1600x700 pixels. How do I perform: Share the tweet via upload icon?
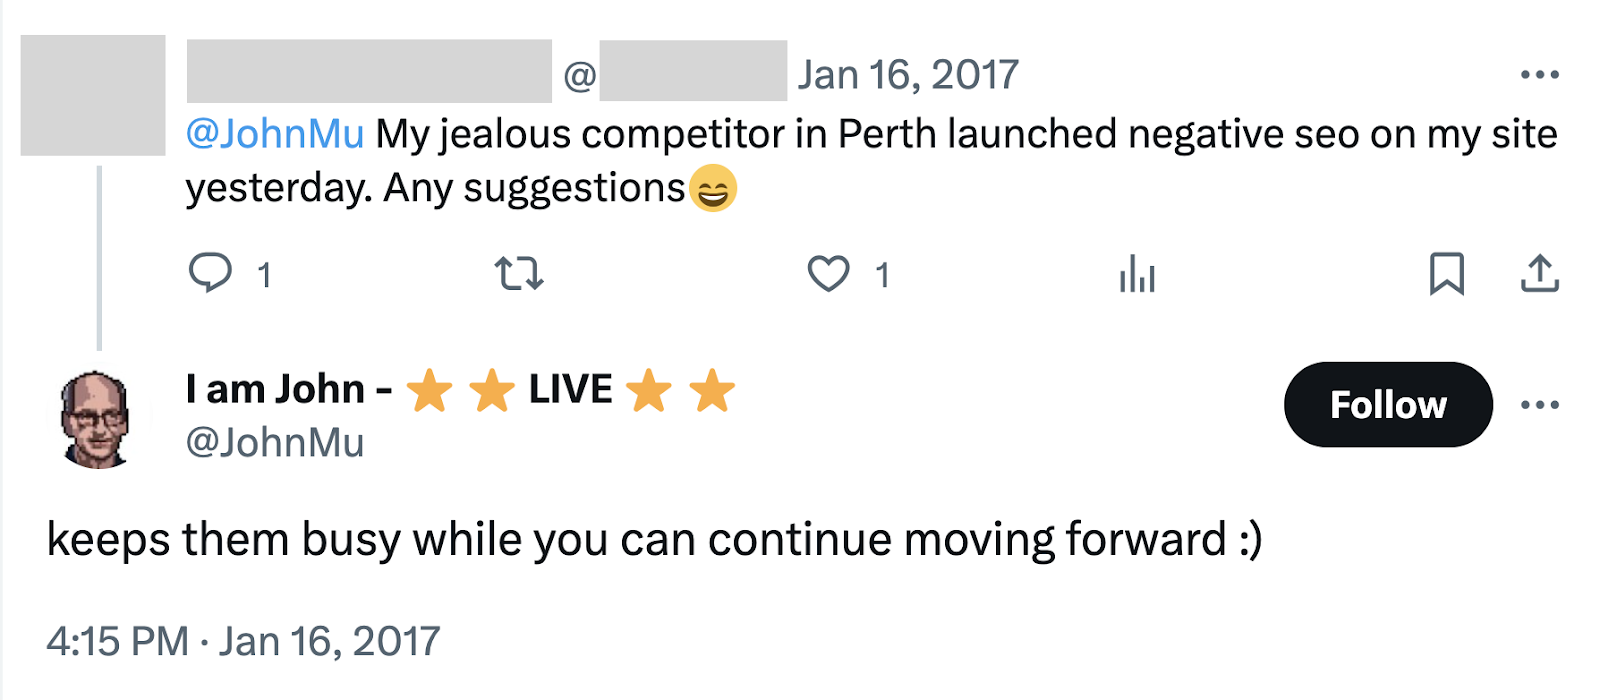point(1540,273)
